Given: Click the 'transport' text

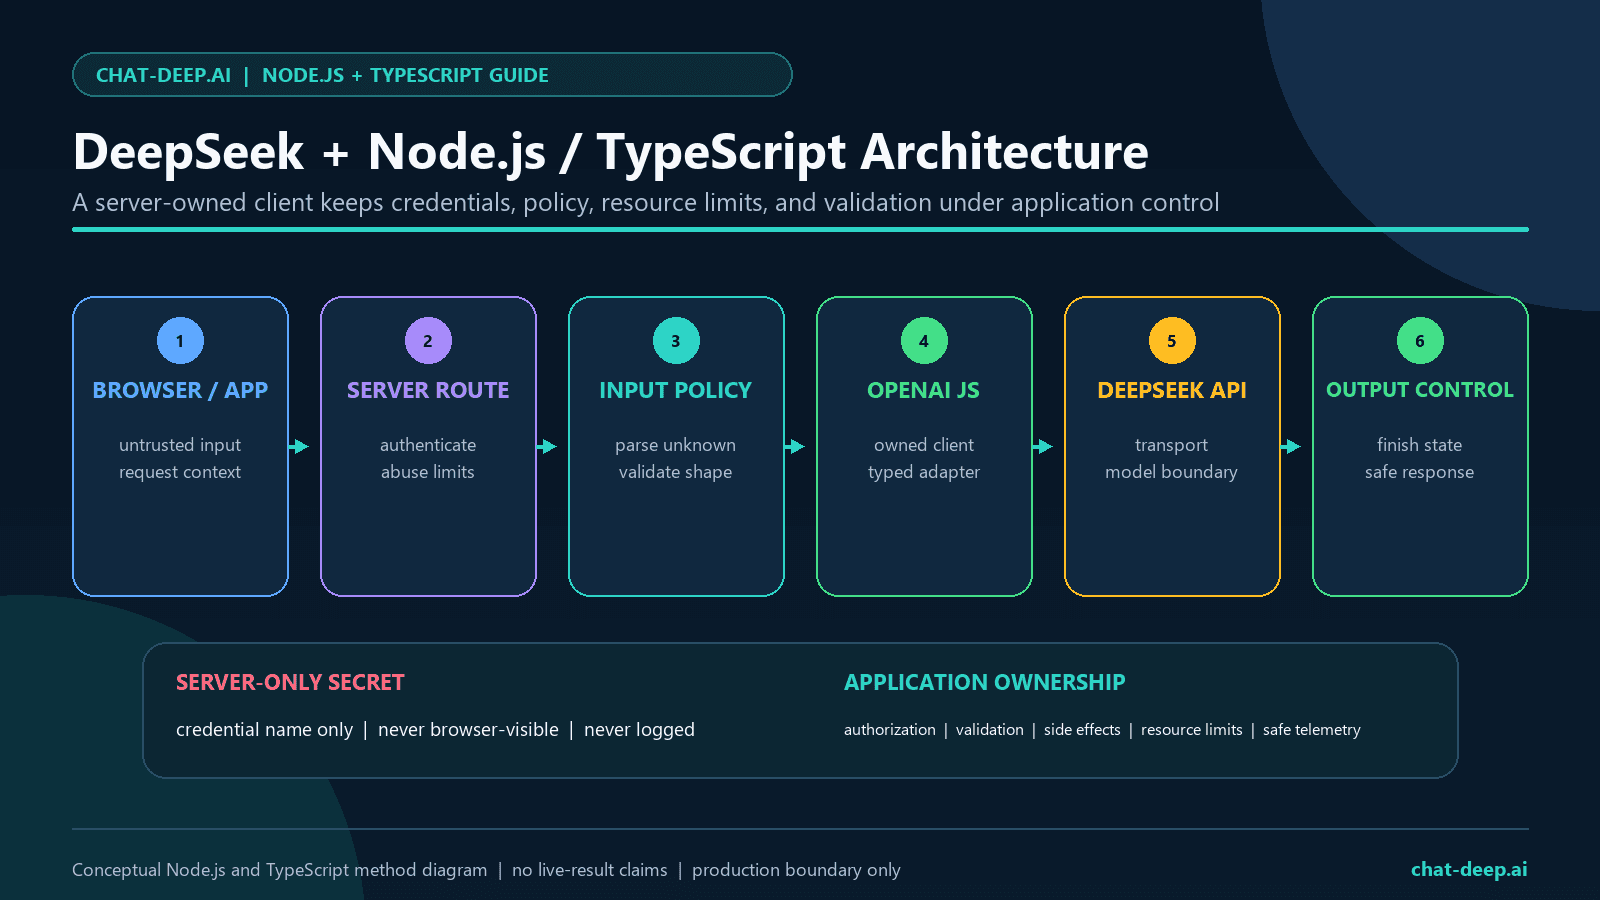Looking at the screenshot, I should [x=1172, y=445].
